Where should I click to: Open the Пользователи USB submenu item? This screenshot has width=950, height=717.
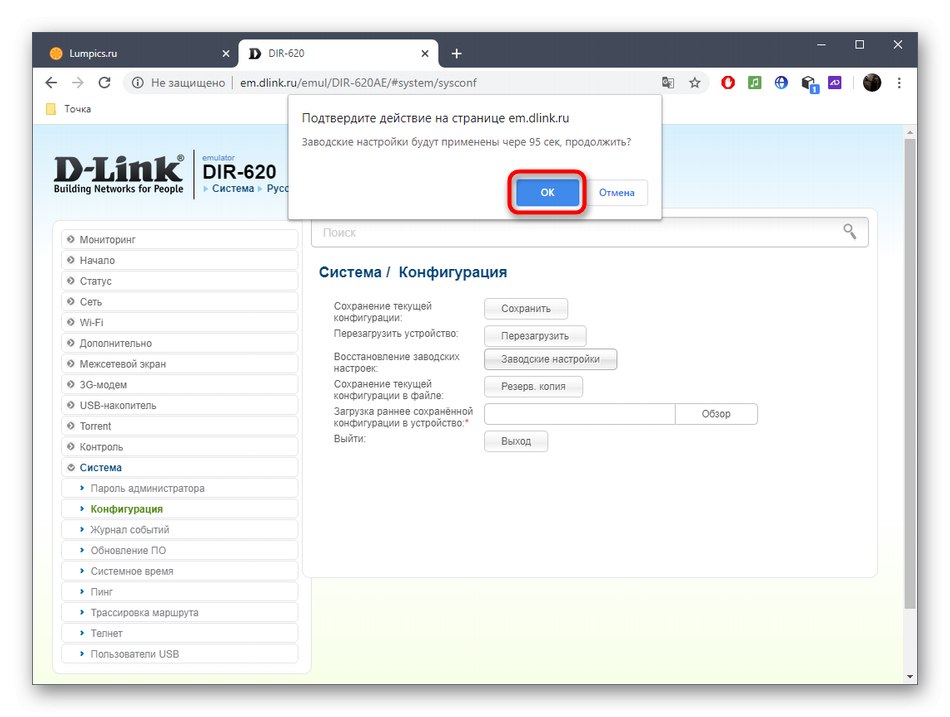pyautogui.click(x=179, y=654)
